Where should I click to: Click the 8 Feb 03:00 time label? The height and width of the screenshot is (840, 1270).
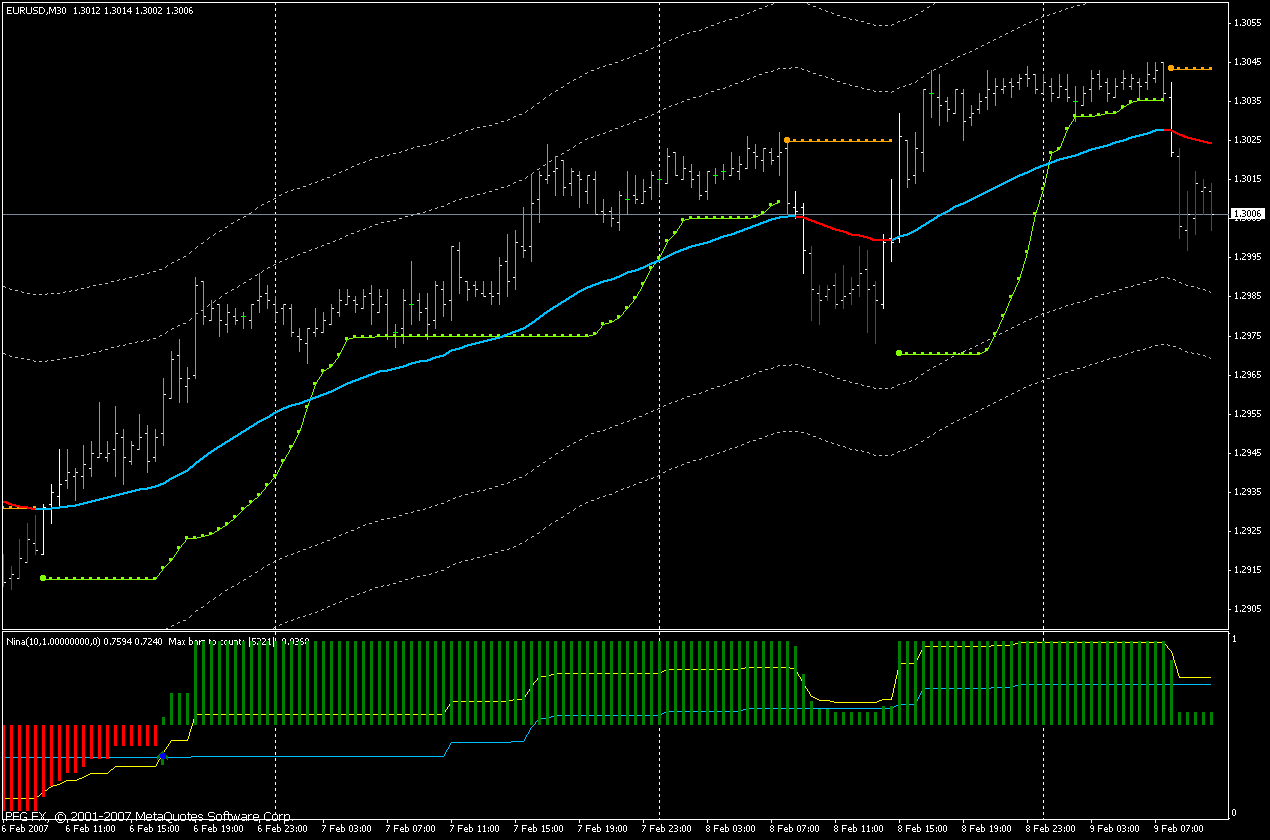[x=730, y=829]
